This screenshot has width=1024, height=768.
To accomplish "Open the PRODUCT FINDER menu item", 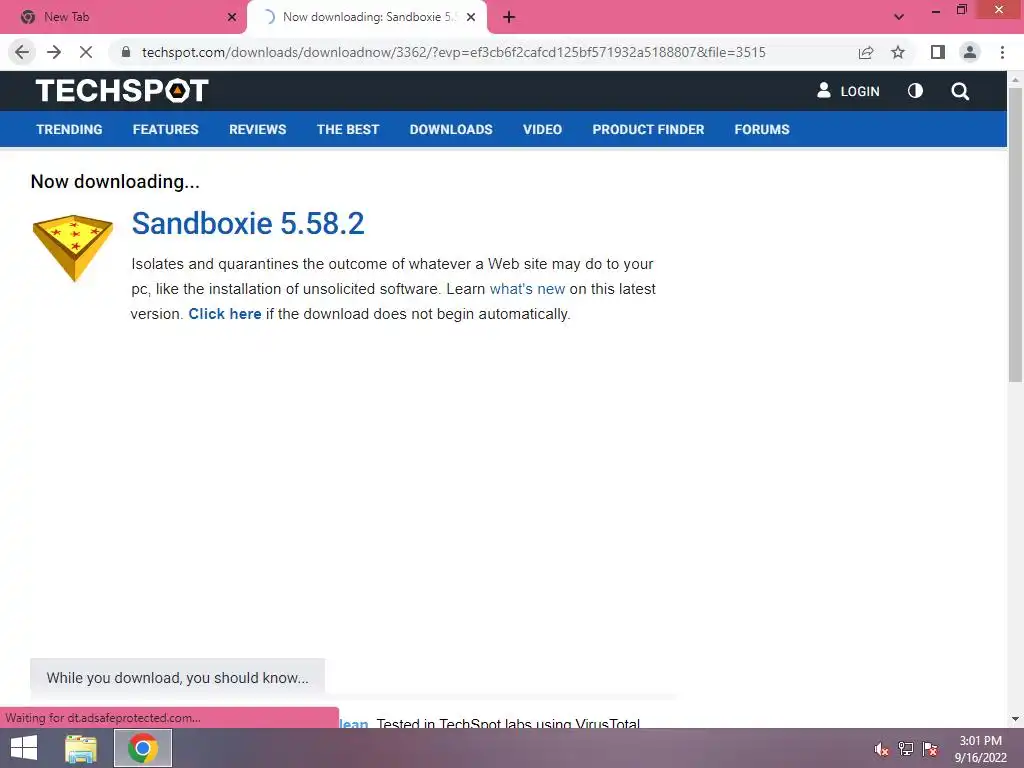I will click(x=648, y=129).
